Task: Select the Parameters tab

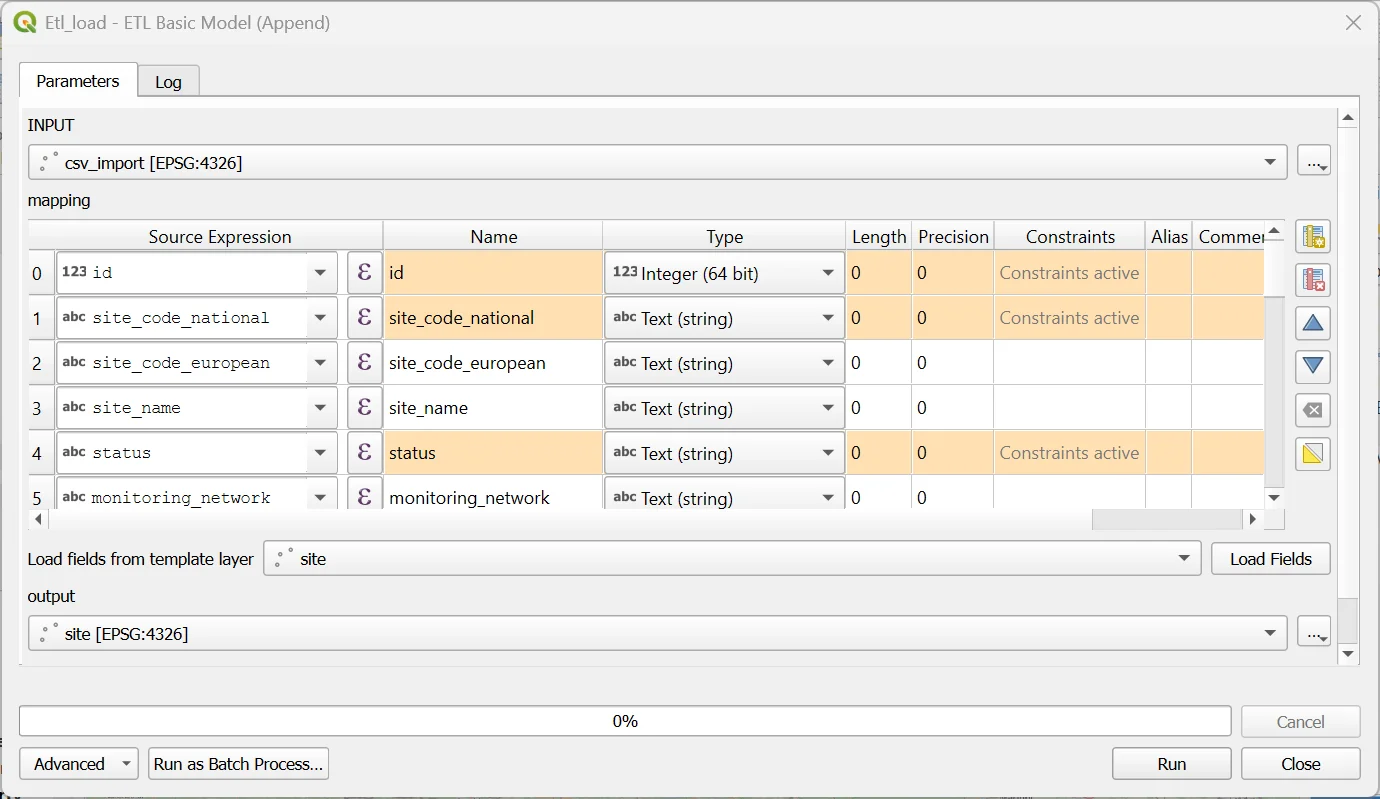Action: pos(77,81)
